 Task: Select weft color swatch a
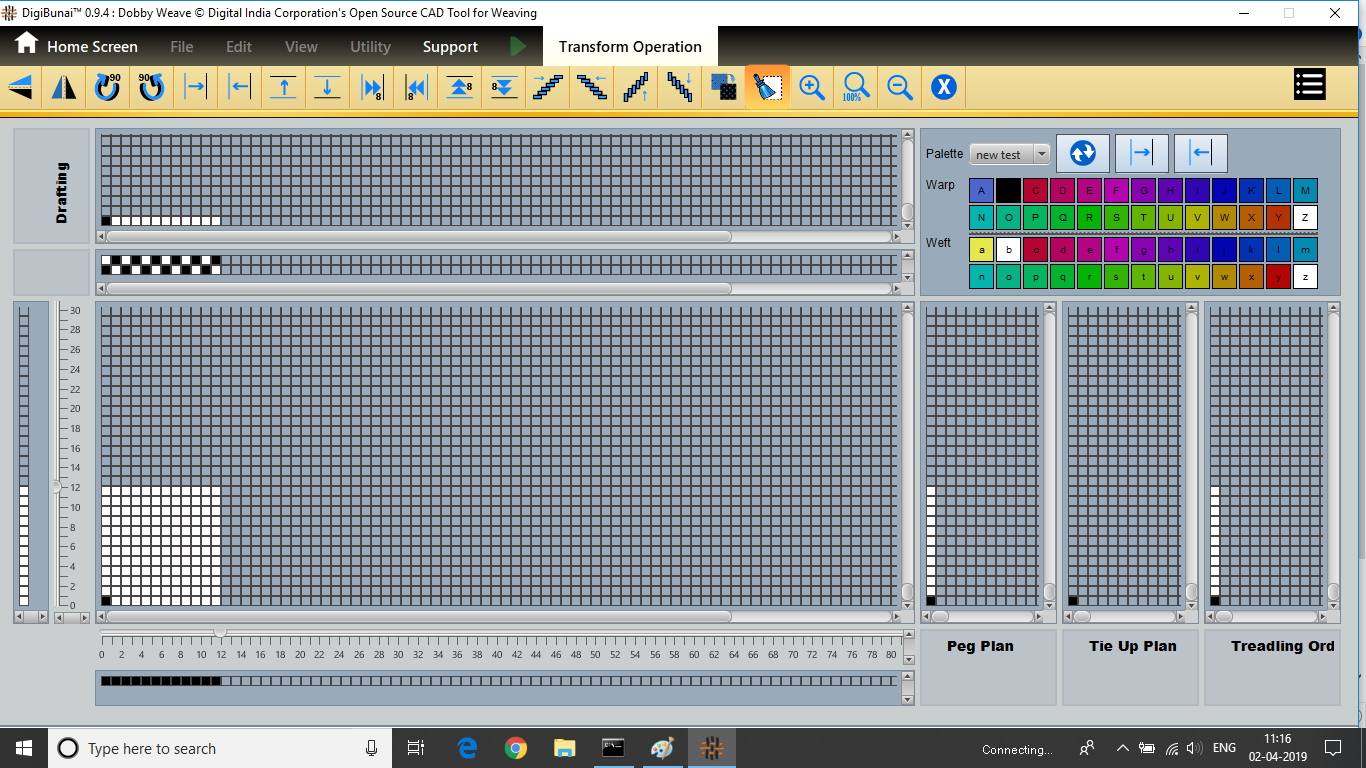981,250
